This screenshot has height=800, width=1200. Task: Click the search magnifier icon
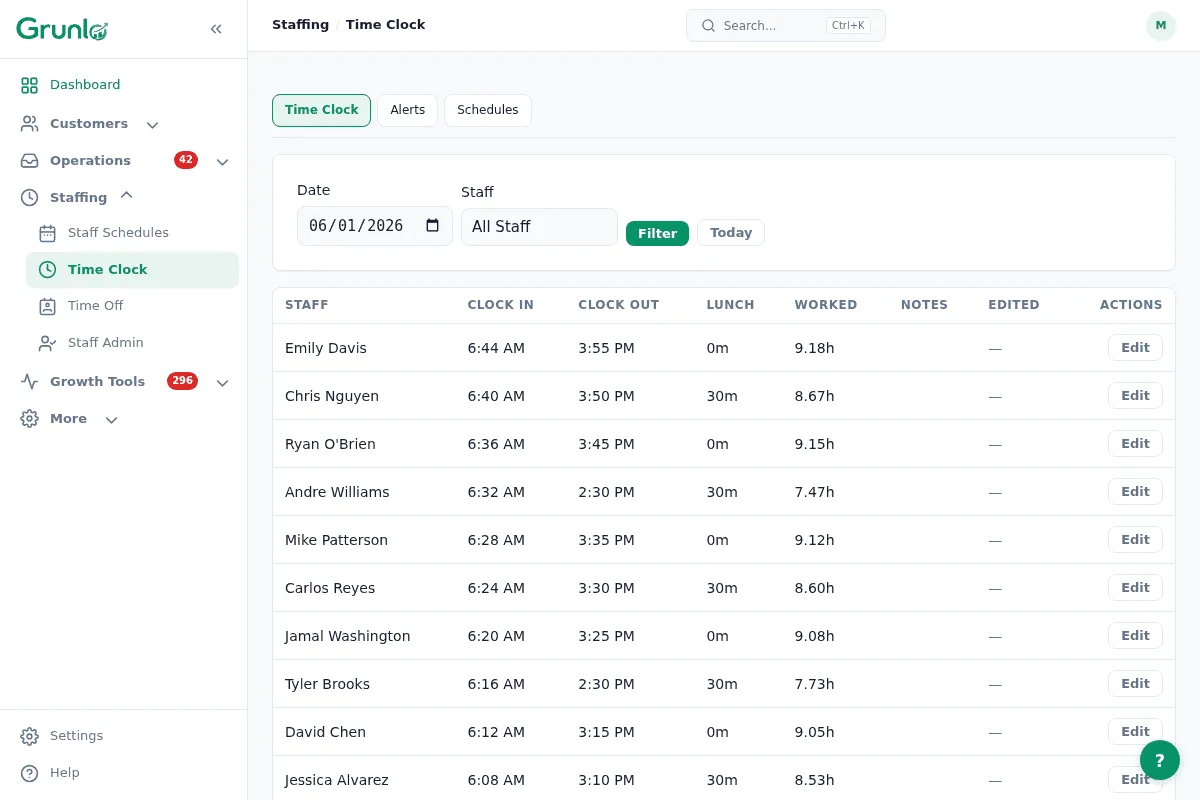tap(708, 26)
